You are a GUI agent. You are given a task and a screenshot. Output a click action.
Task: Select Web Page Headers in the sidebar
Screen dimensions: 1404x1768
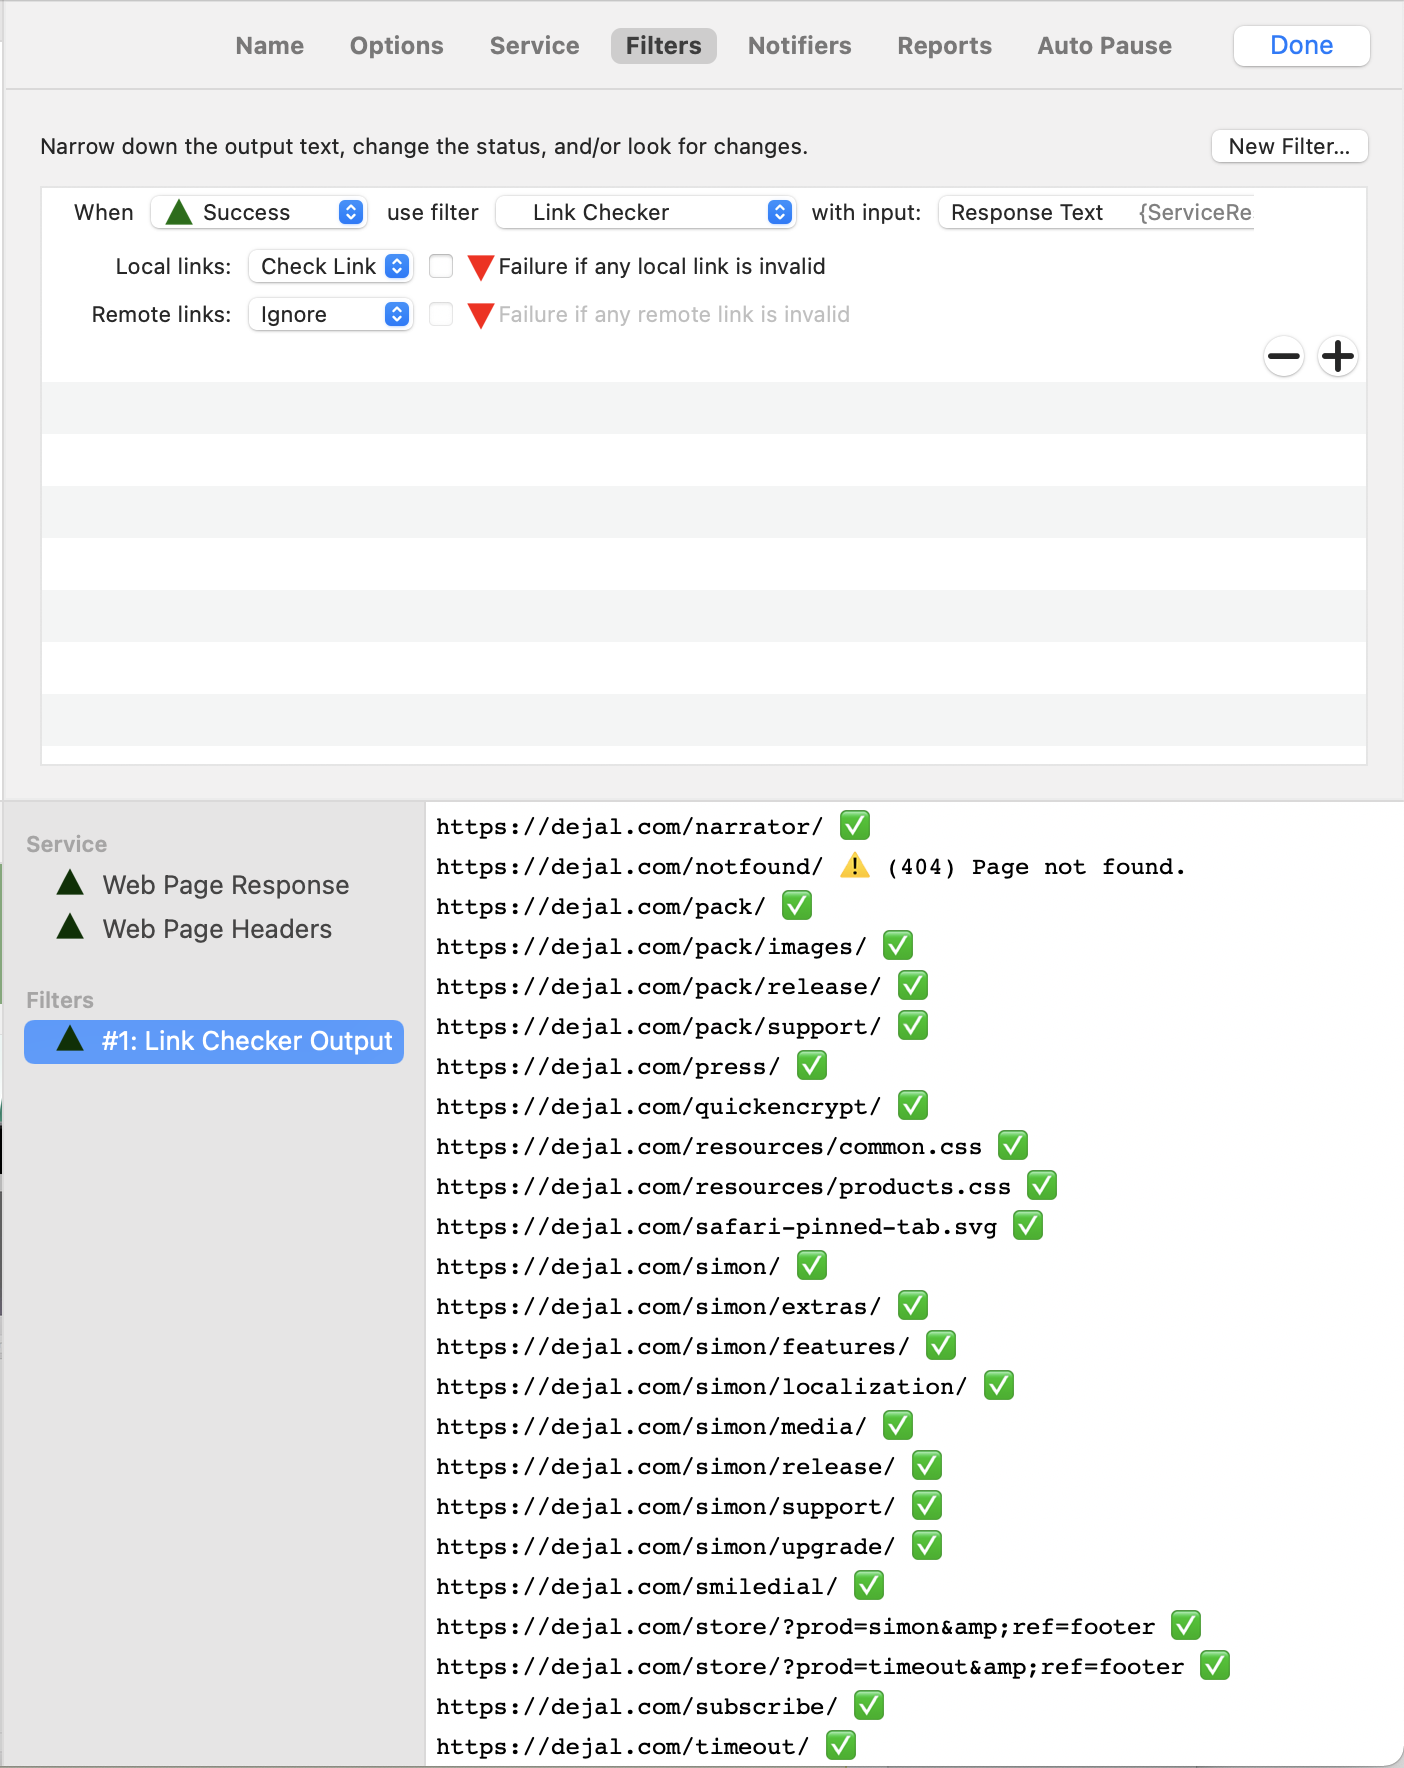tap(217, 928)
